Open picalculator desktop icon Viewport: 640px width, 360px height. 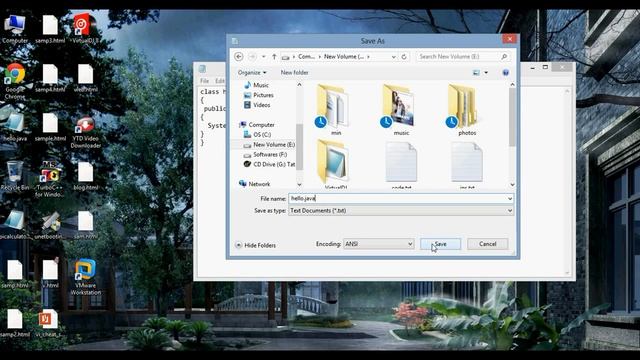click(x=15, y=225)
